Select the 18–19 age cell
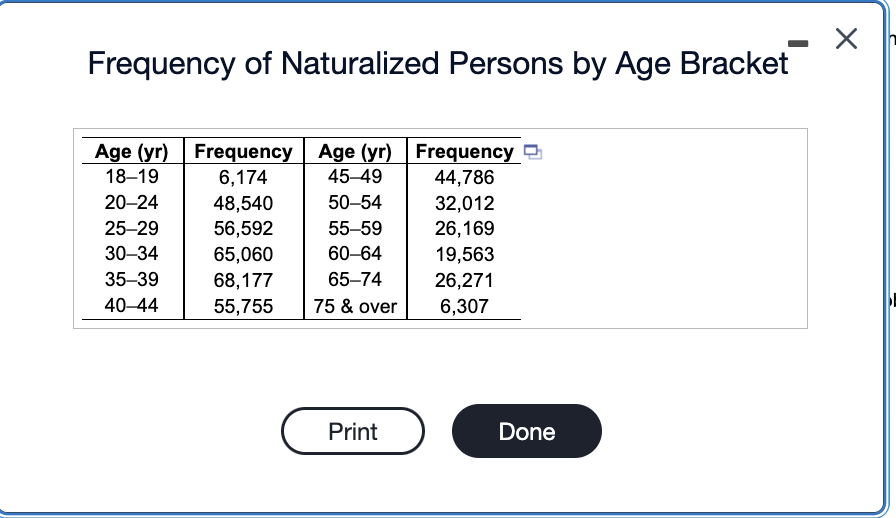 pos(132,177)
